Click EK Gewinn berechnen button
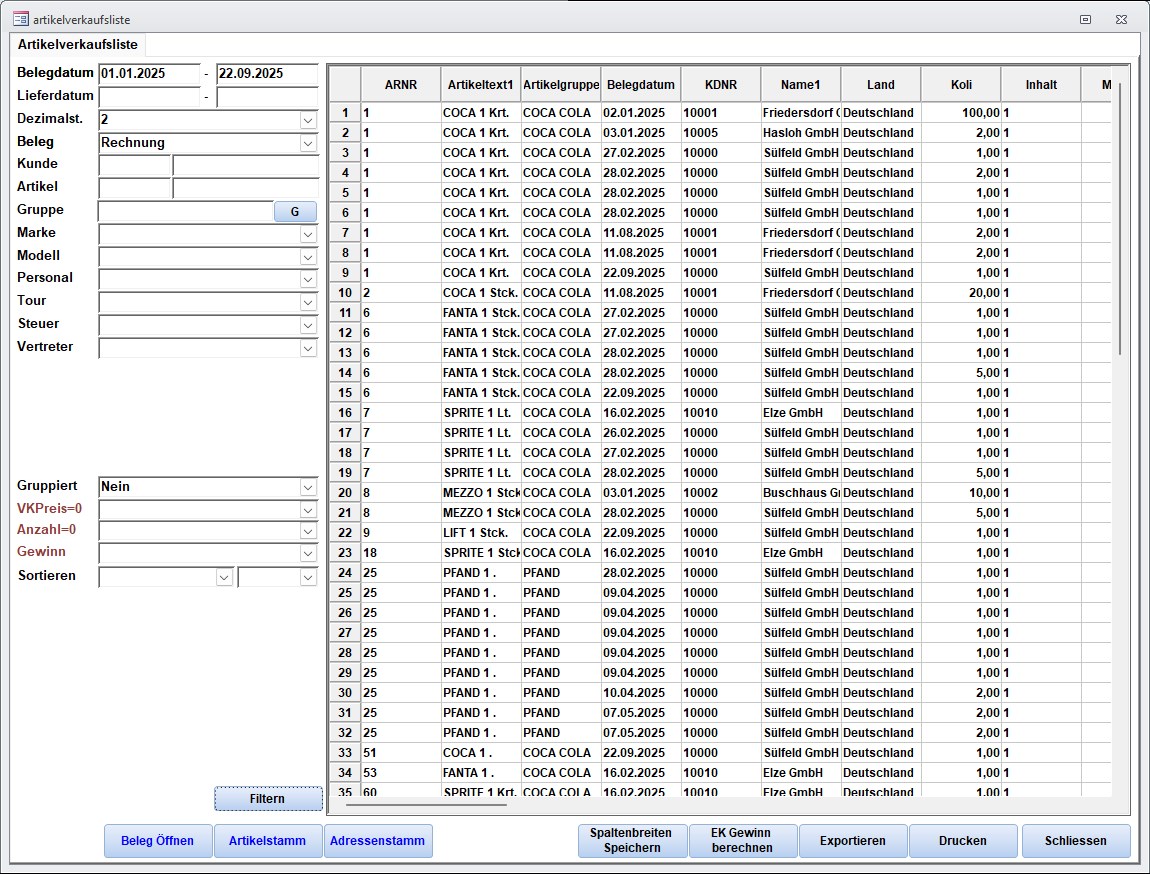The image size is (1150, 874). 742,841
